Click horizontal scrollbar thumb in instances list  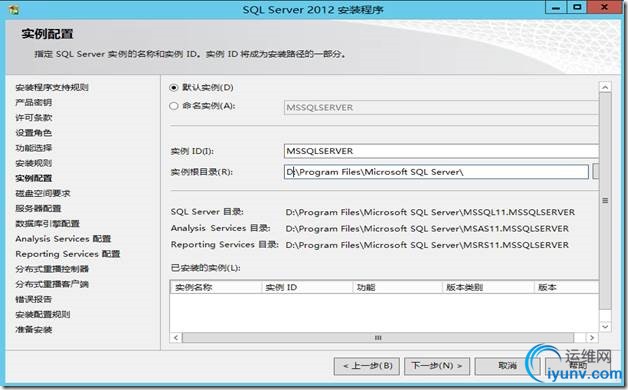click(378, 338)
